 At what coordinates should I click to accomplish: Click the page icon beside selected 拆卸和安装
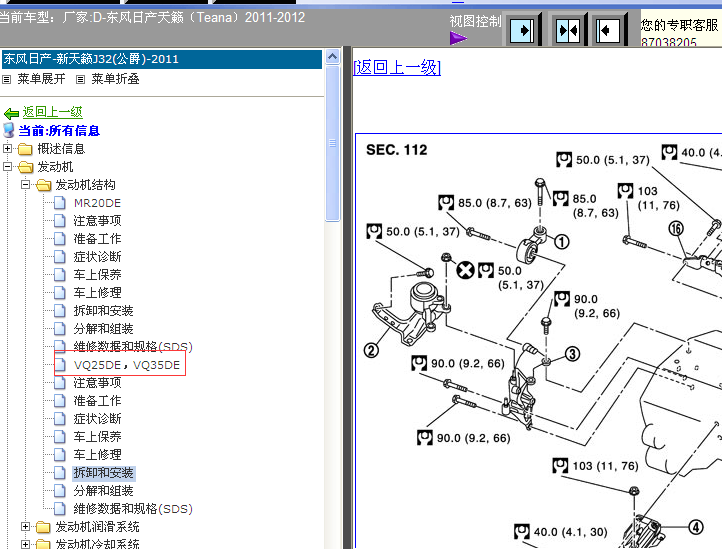pos(60,473)
